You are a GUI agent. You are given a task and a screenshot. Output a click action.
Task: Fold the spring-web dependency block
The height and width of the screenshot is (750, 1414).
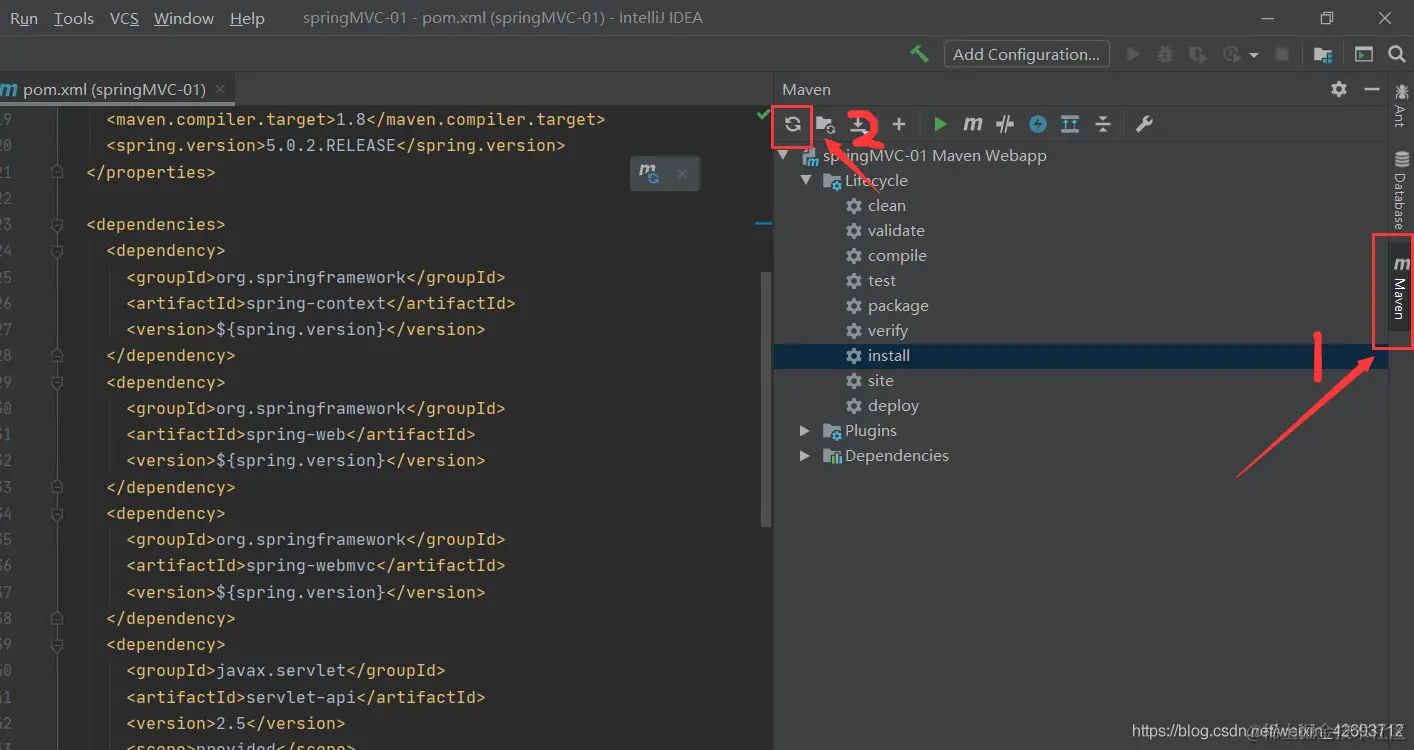[56, 383]
